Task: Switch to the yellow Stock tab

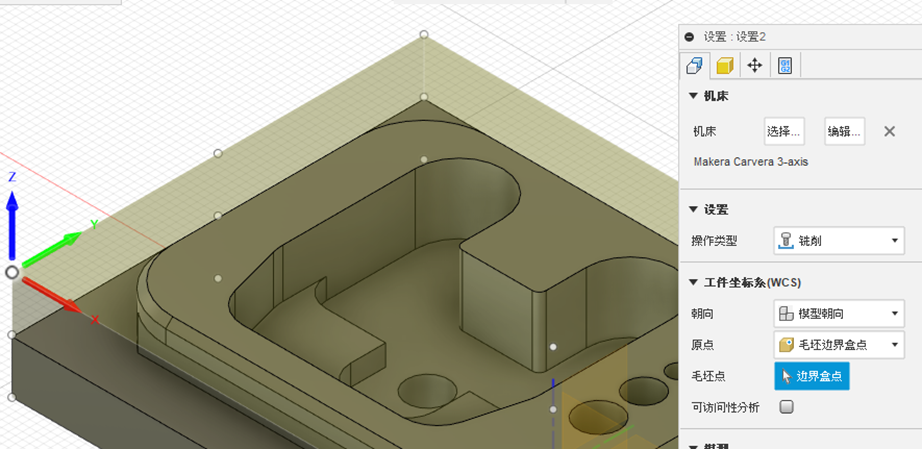Action: pyautogui.click(x=724, y=66)
